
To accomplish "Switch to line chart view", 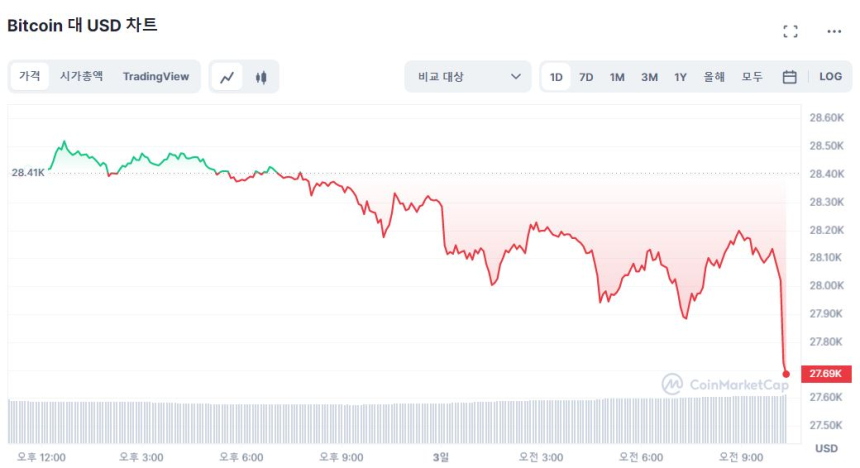I will 228,76.
